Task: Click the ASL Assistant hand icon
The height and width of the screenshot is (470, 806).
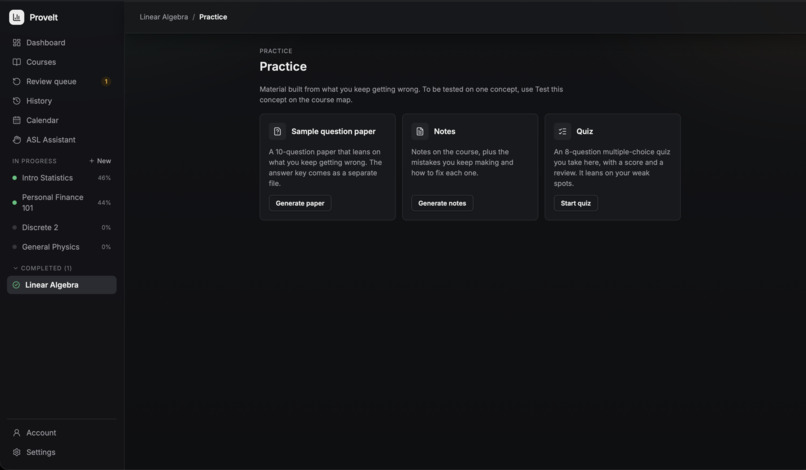Action: point(16,140)
